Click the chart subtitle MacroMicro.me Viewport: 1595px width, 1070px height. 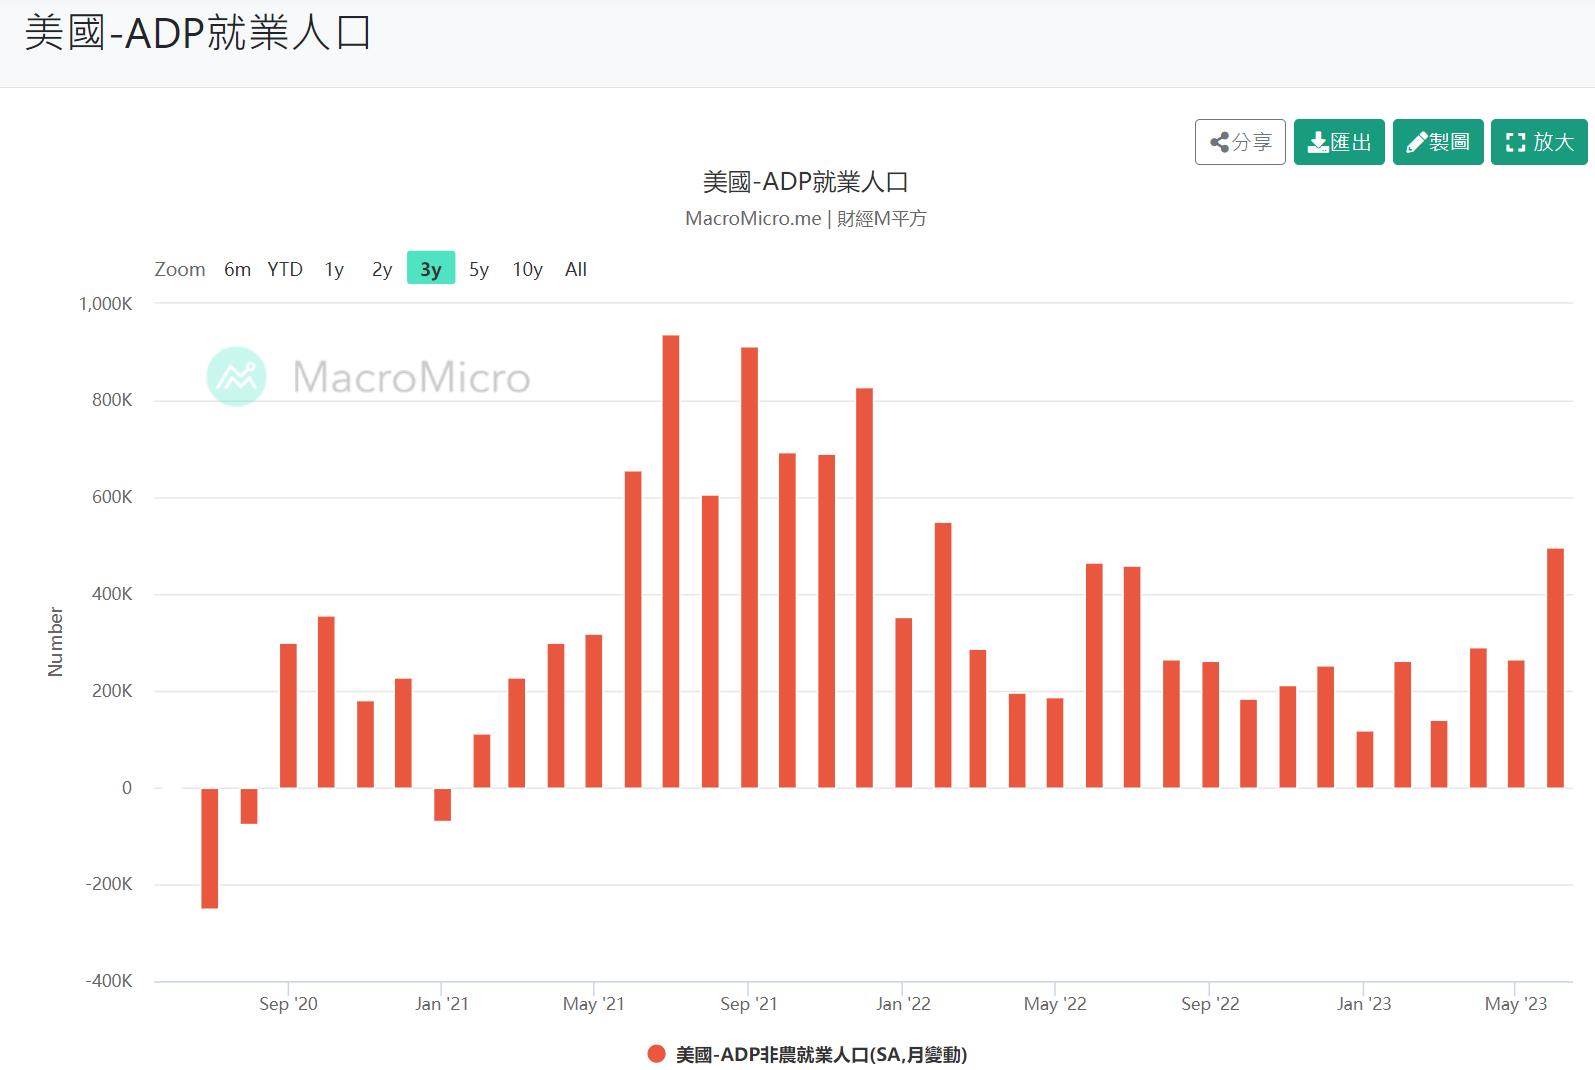[752, 219]
